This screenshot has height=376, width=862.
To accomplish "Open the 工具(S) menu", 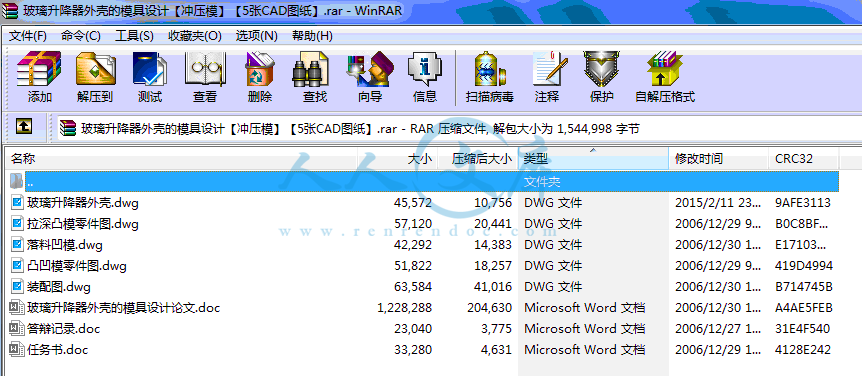I will pos(134,36).
